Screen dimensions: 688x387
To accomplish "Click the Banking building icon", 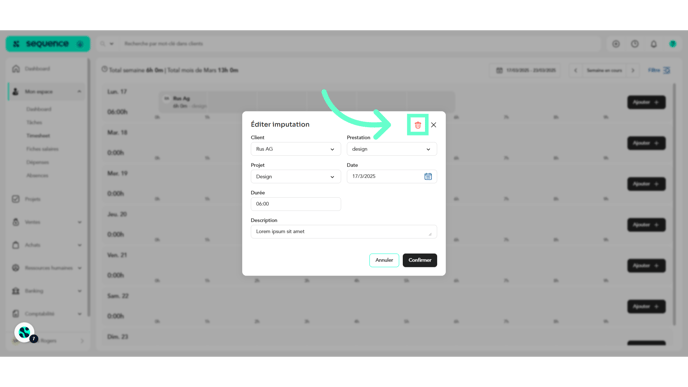I will [x=16, y=291].
